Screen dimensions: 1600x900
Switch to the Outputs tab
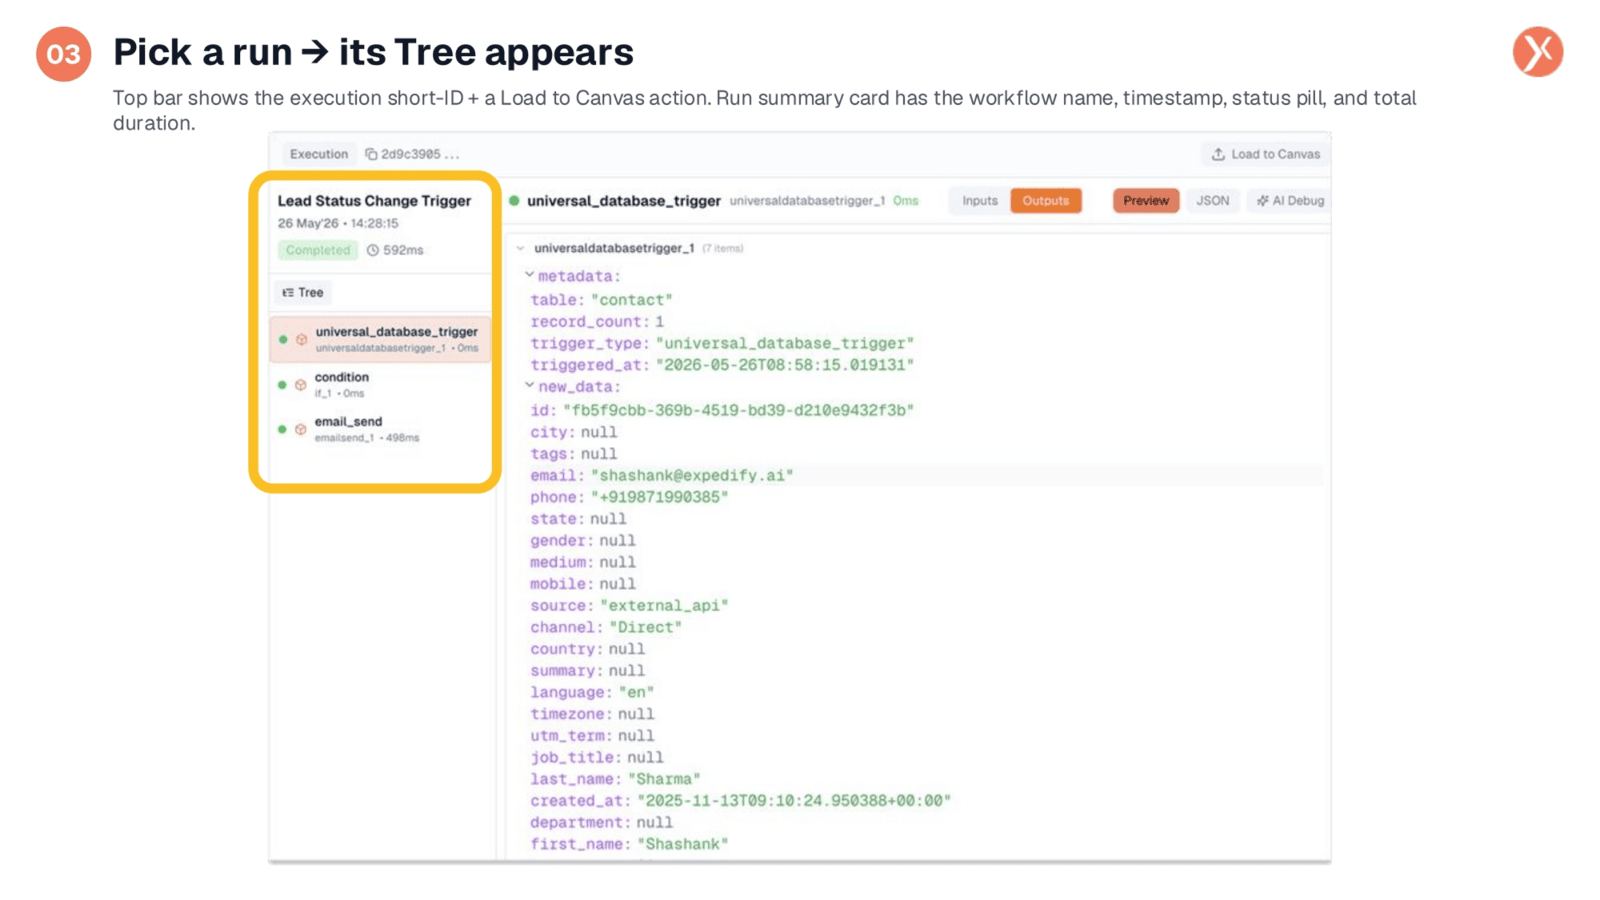tap(1046, 201)
